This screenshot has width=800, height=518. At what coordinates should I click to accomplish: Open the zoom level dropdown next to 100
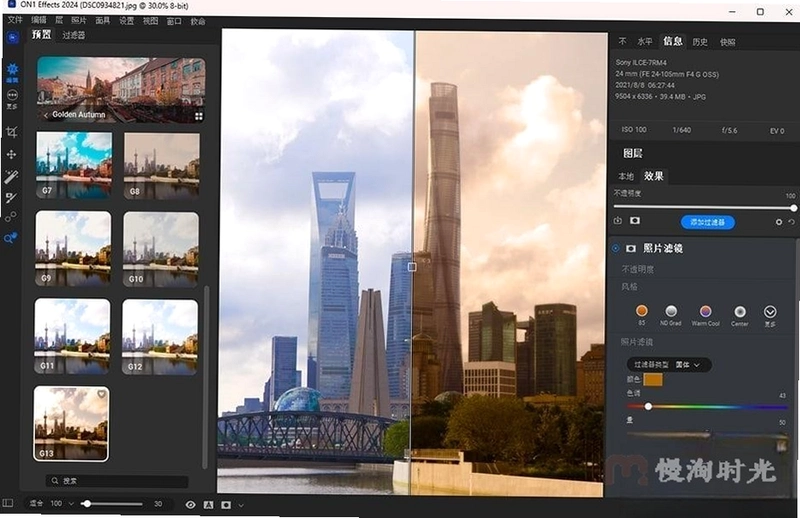[71, 504]
